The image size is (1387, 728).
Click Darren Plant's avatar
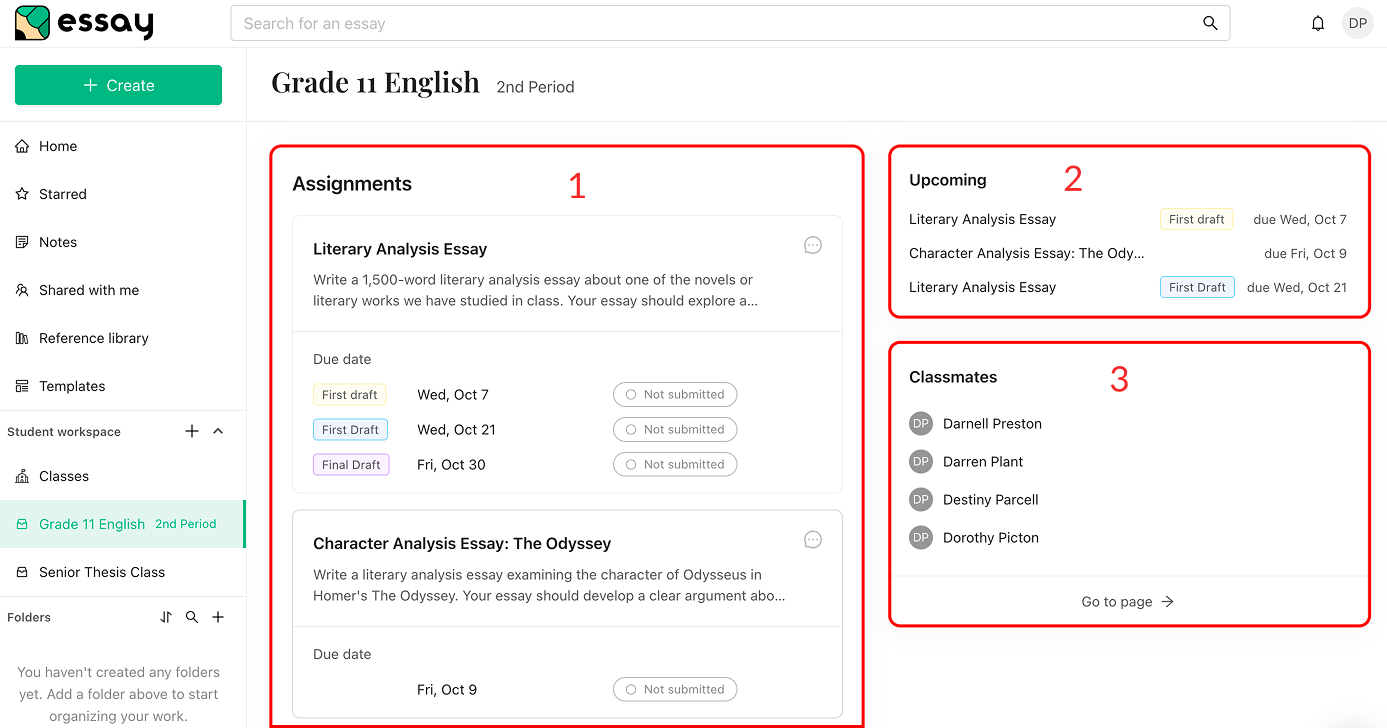tap(920, 461)
